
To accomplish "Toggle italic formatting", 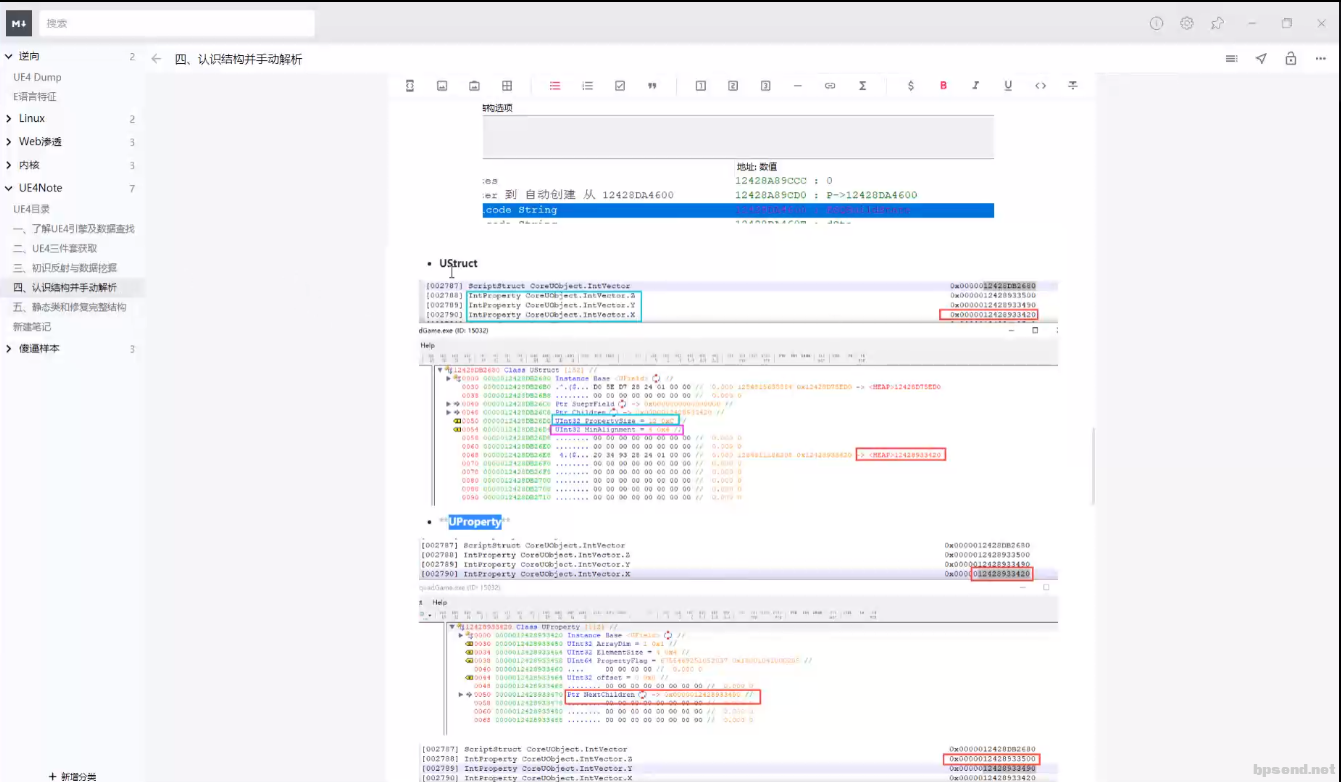I will tap(975, 86).
